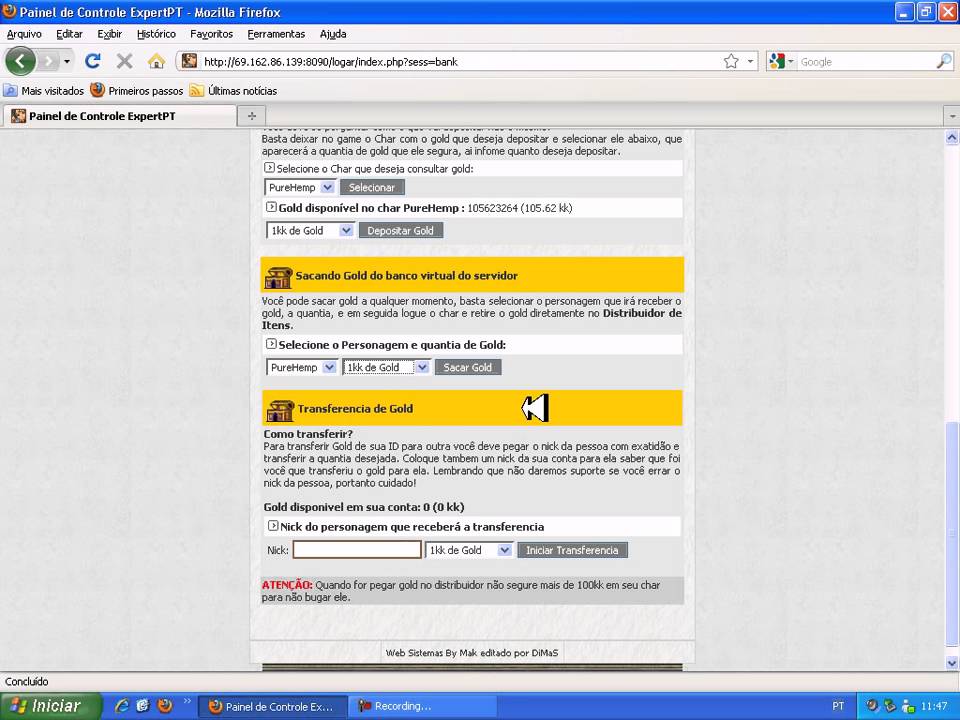Image resolution: width=960 pixels, height=720 pixels.
Task: Select the Painel de Controle ExpertPT tab
Action: (x=120, y=116)
